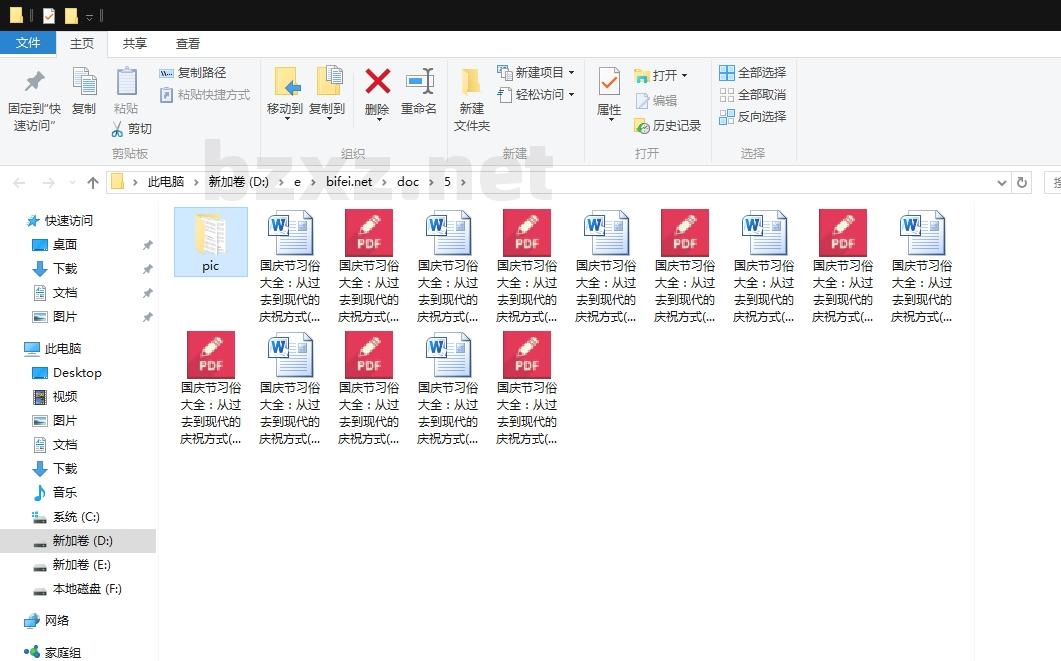Click the New Folder icon
The image size is (1061, 661).
(x=471, y=82)
